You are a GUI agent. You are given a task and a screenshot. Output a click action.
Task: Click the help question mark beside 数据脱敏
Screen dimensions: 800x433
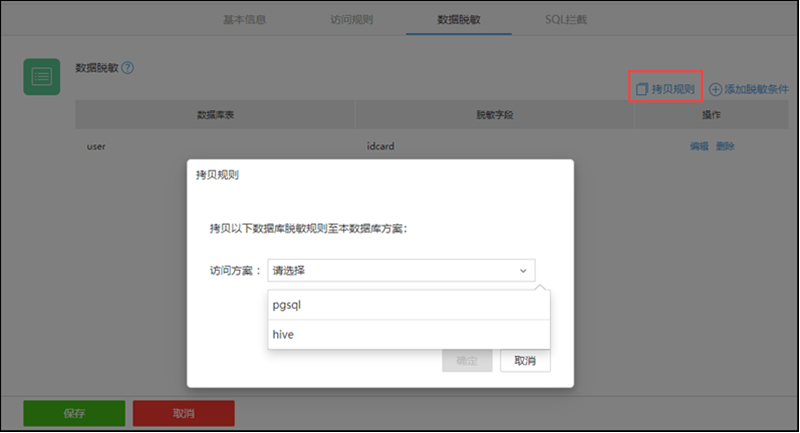[128, 68]
